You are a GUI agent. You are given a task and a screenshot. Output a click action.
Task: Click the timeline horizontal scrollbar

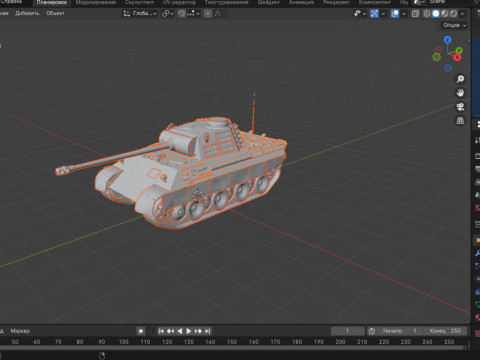pos(233,348)
